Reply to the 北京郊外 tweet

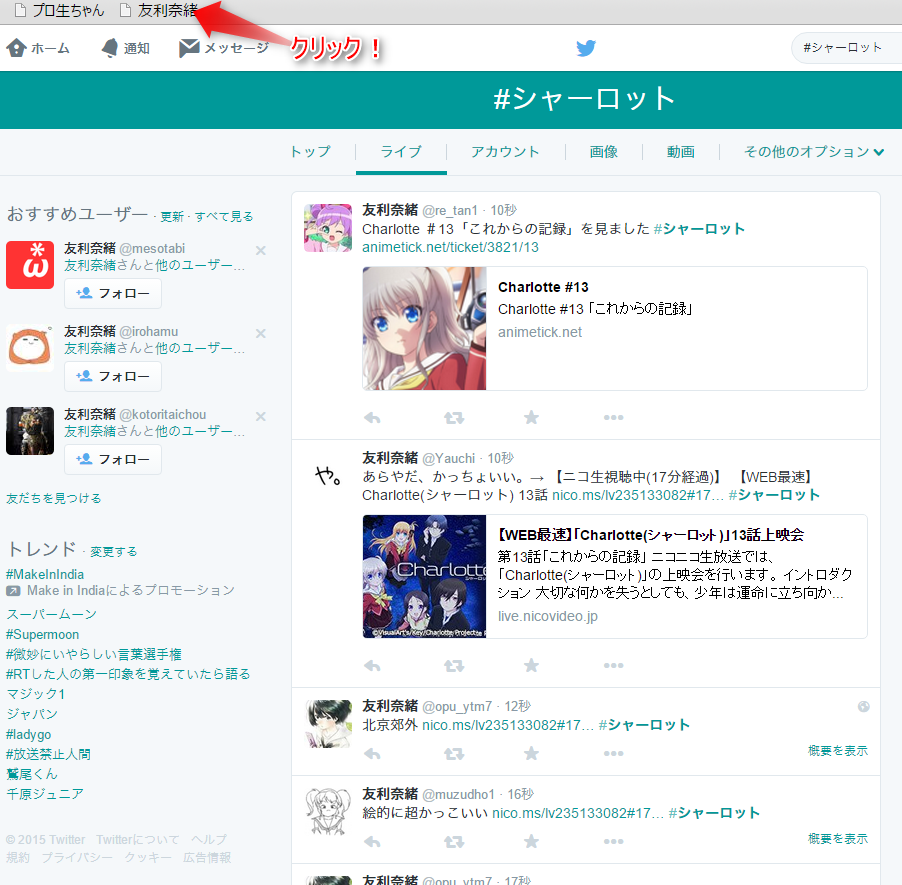(x=373, y=754)
